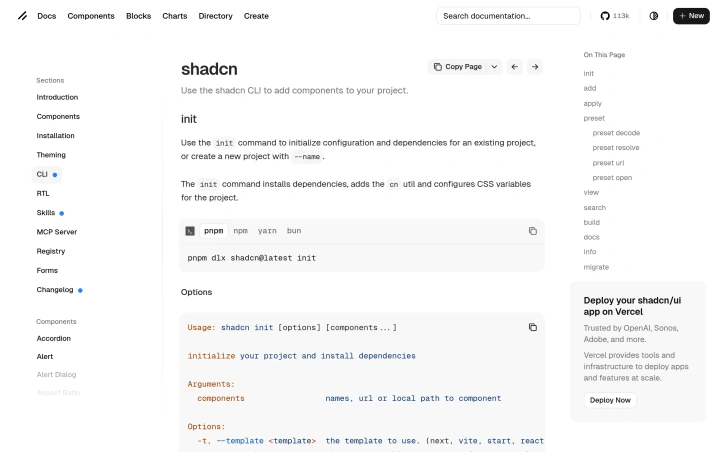Open the Components nav item
This screenshot has width=724, height=452.
click(x=91, y=16)
